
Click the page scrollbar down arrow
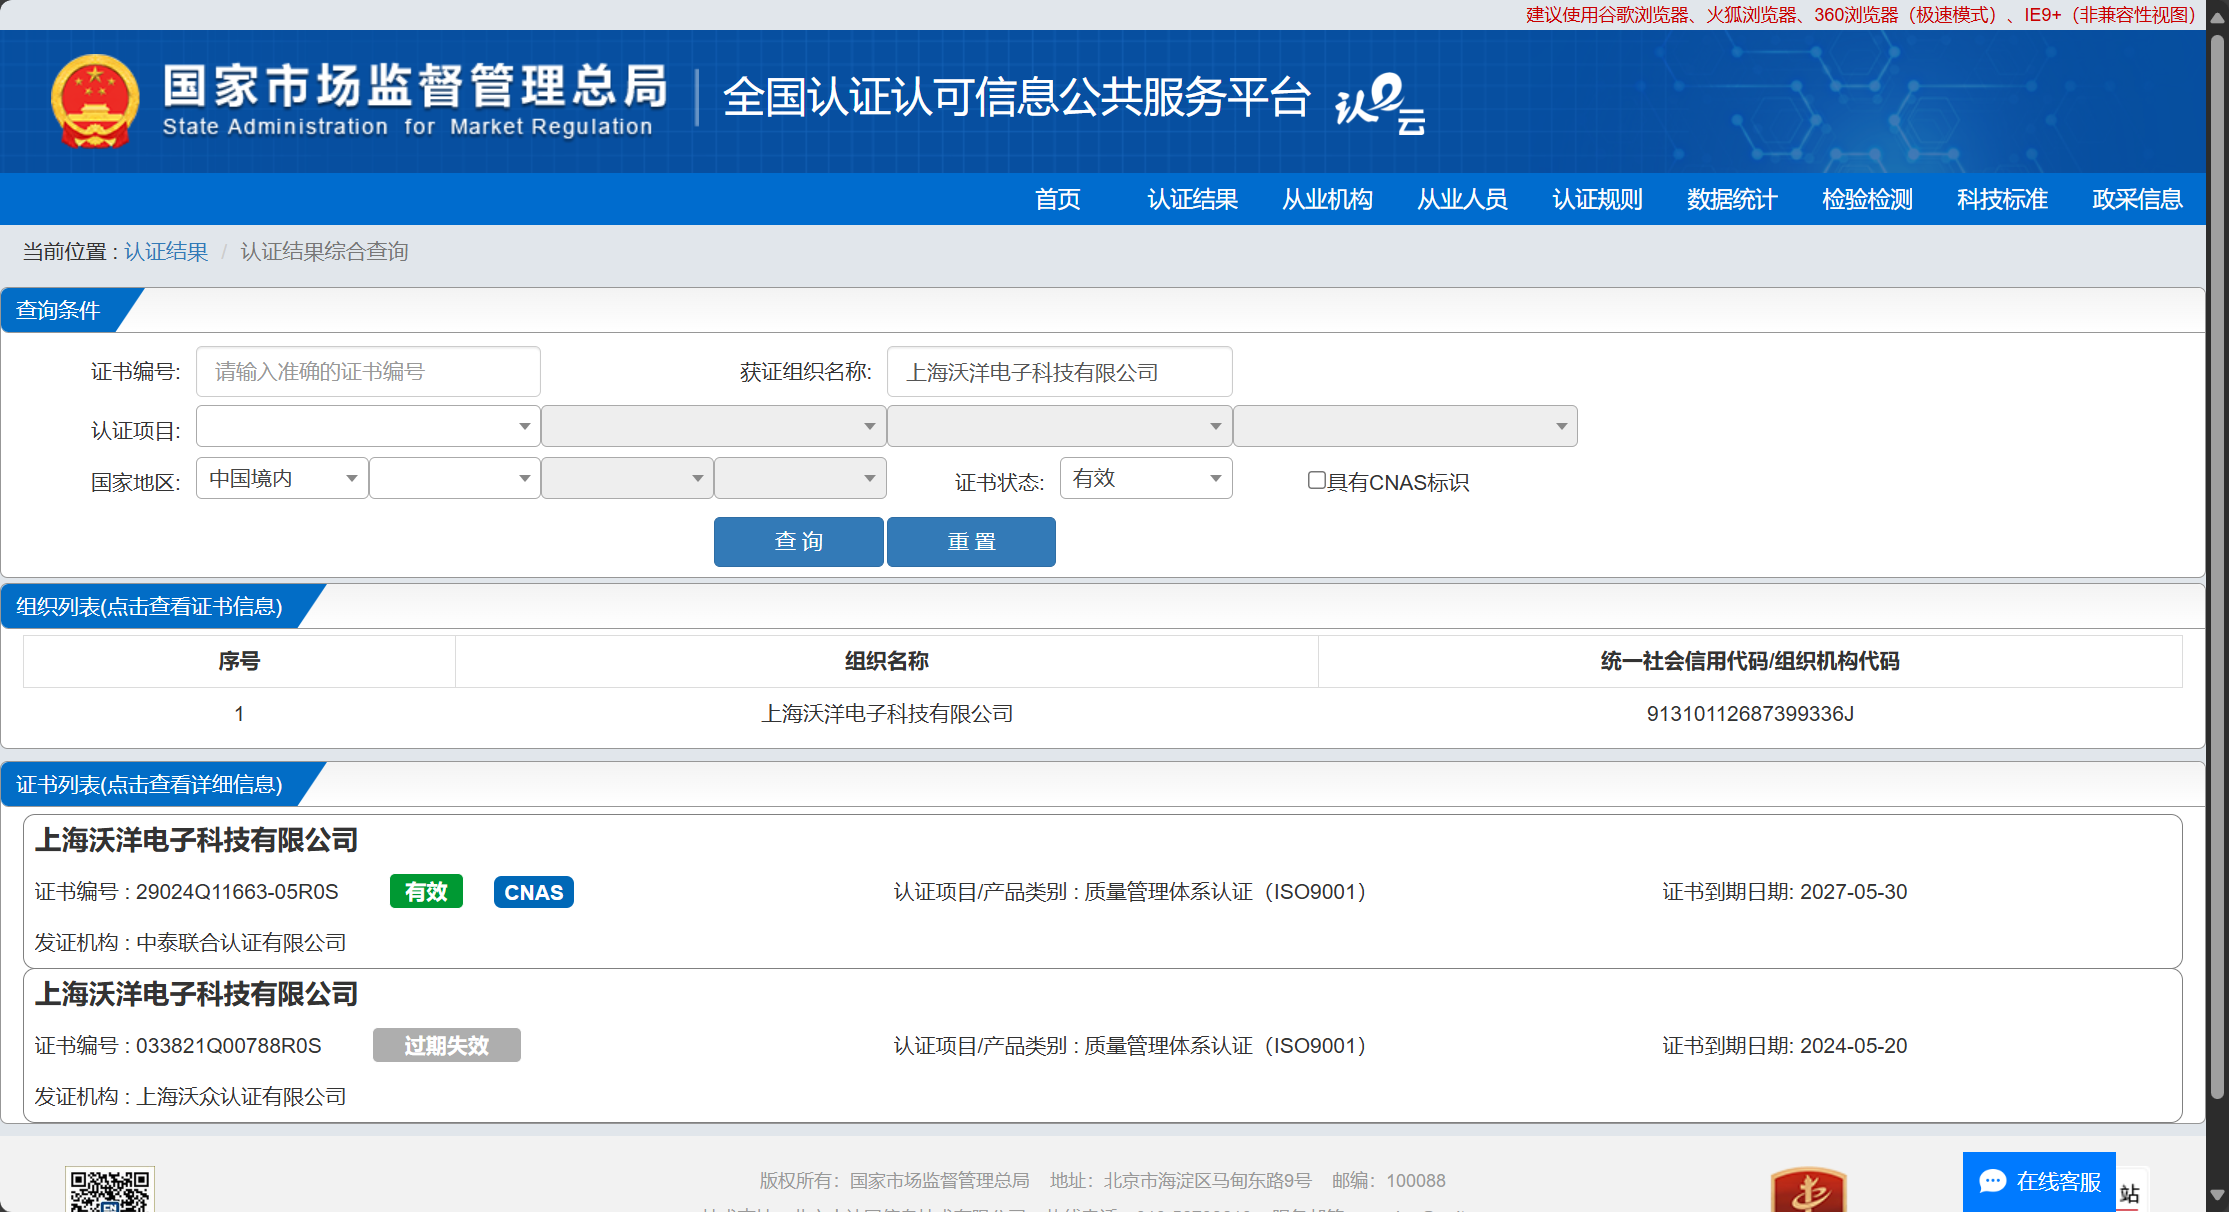(x=2217, y=1194)
